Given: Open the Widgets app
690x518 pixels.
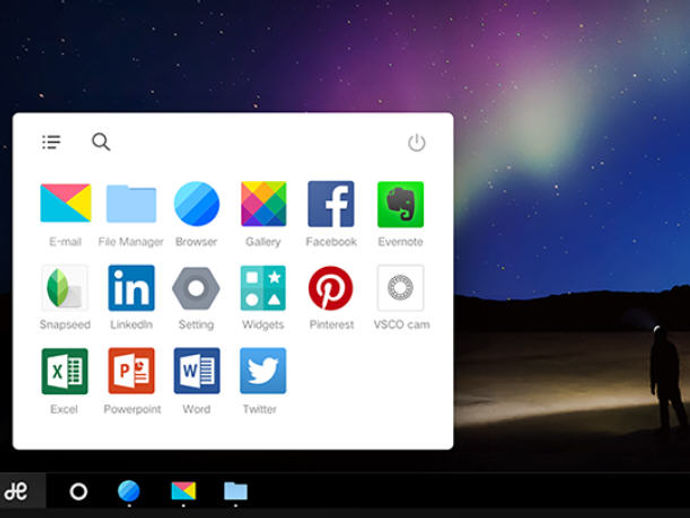Looking at the screenshot, I should [263, 288].
